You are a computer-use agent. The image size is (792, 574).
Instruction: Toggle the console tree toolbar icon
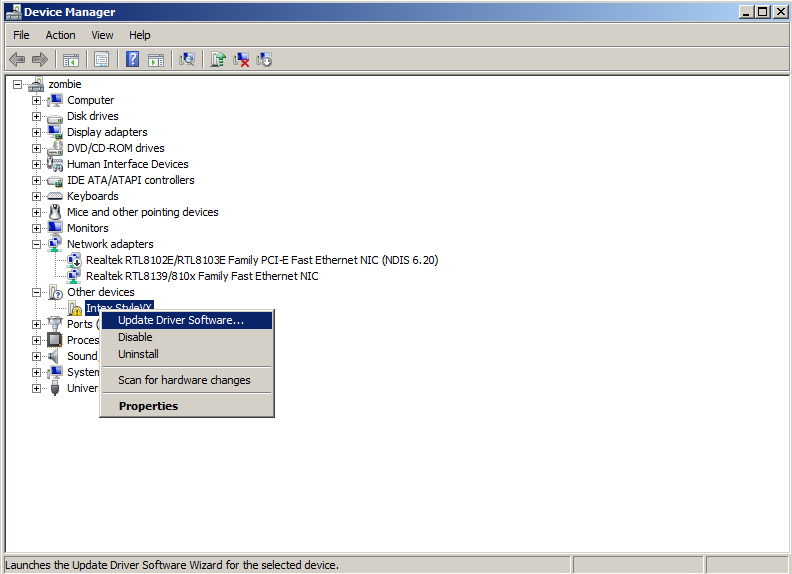[71, 60]
